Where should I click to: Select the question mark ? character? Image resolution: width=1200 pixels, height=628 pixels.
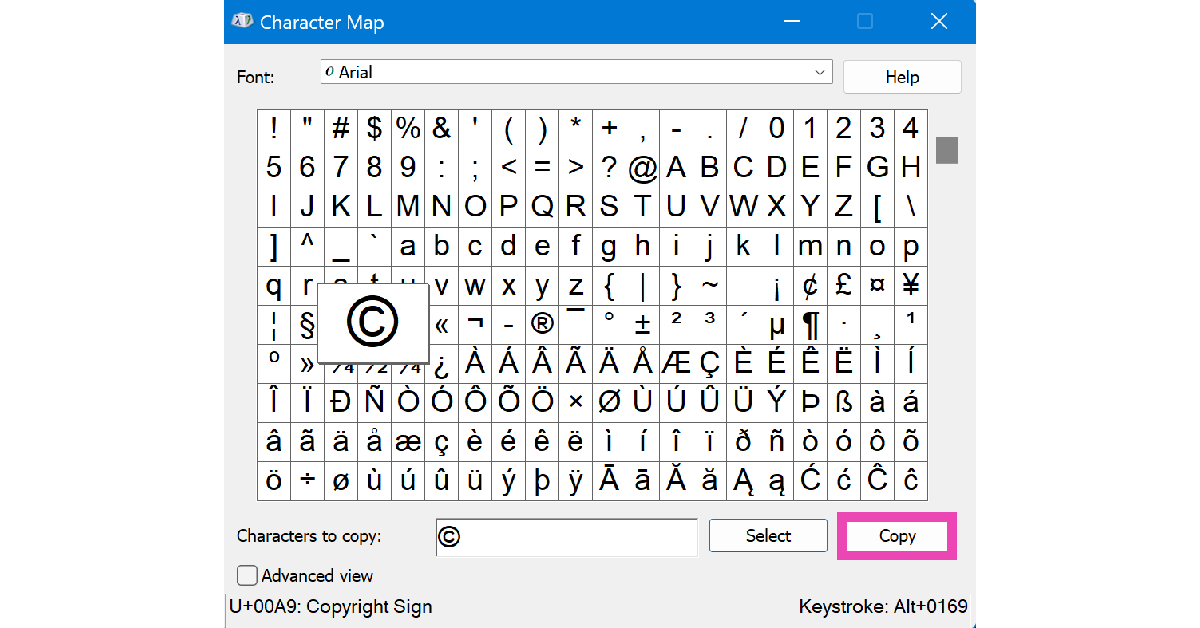(609, 168)
